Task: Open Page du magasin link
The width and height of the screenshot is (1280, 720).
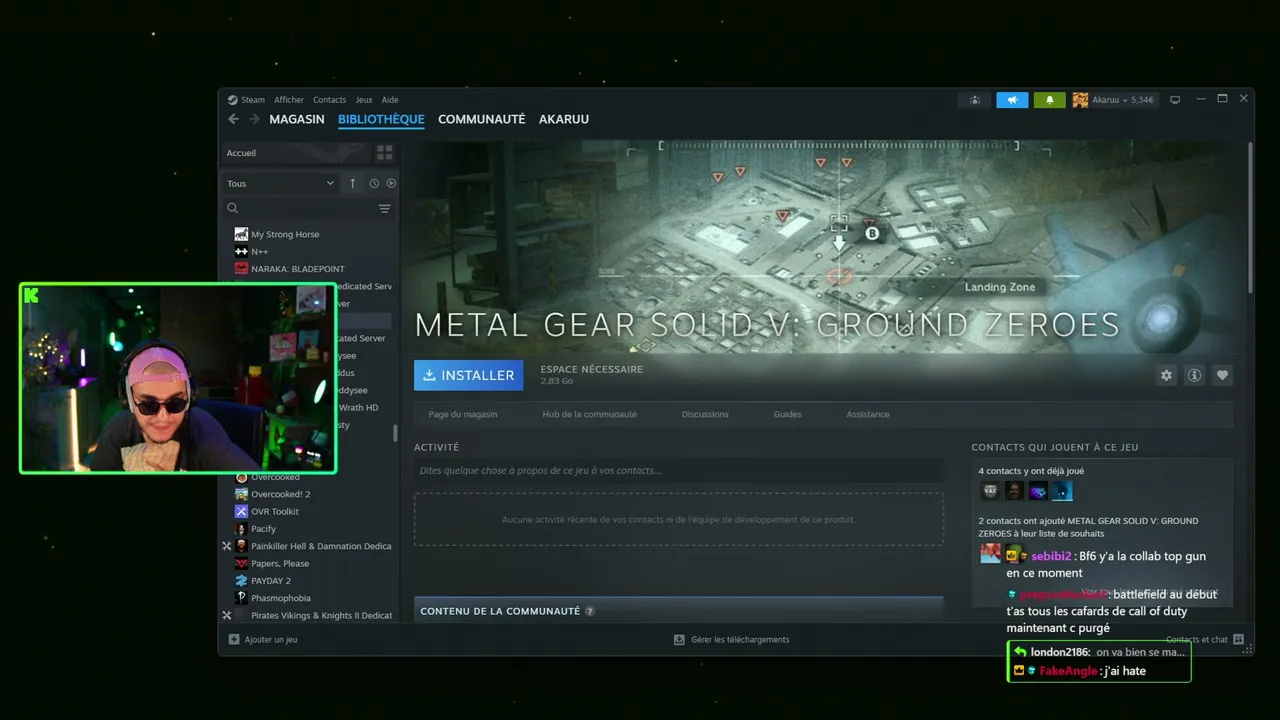Action: (x=463, y=414)
